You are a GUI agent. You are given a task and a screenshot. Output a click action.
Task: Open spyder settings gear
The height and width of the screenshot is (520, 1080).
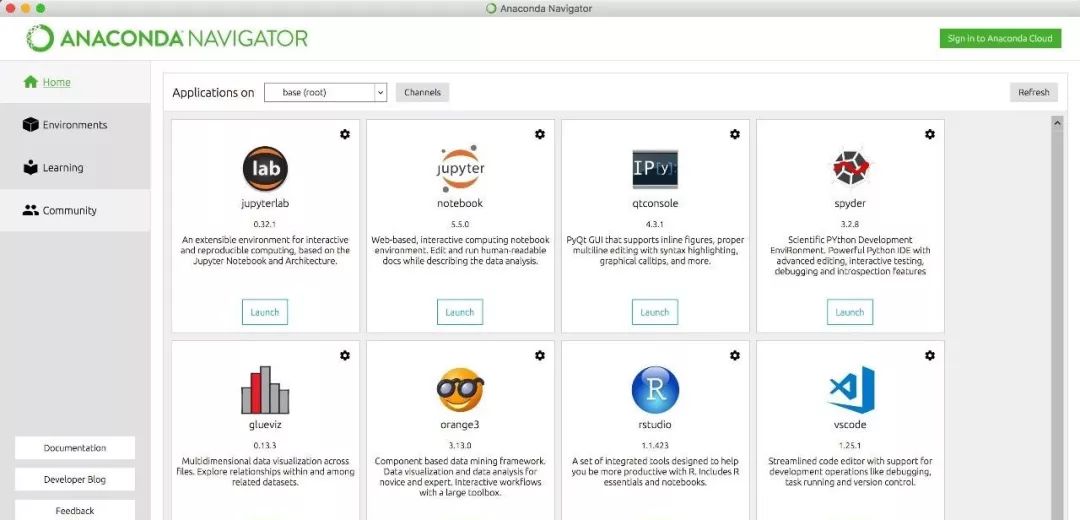pyautogui.click(x=930, y=134)
